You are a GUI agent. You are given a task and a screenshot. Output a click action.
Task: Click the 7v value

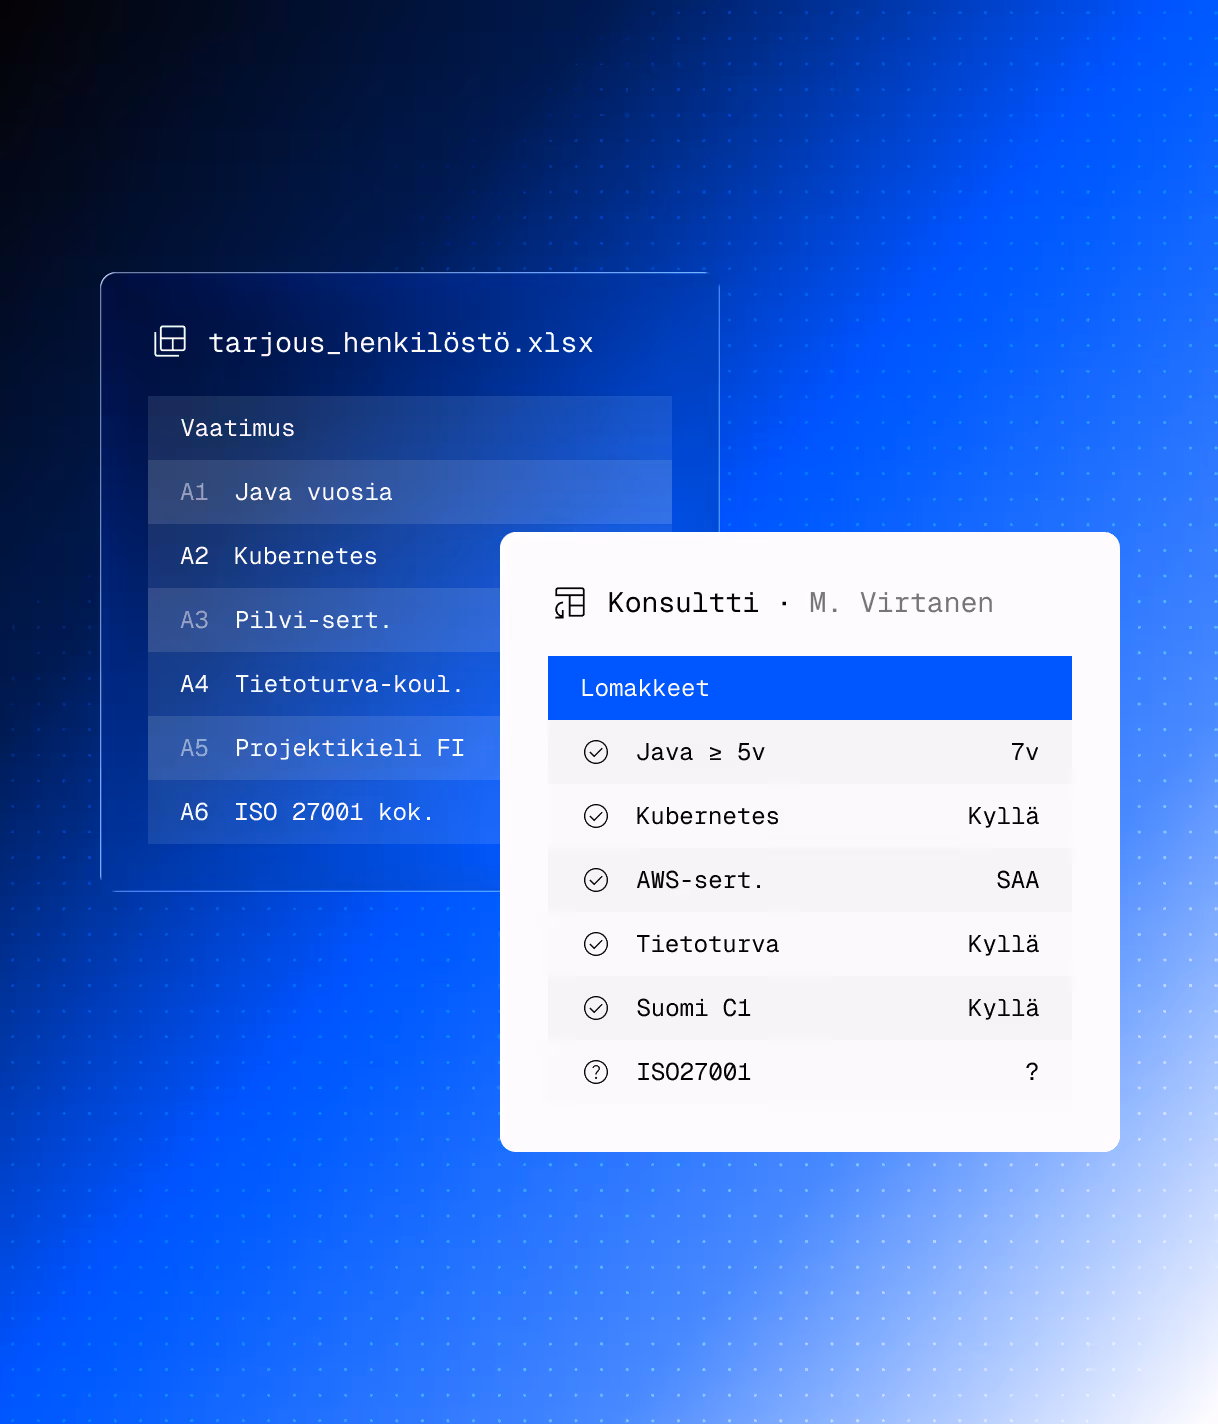point(1025,752)
